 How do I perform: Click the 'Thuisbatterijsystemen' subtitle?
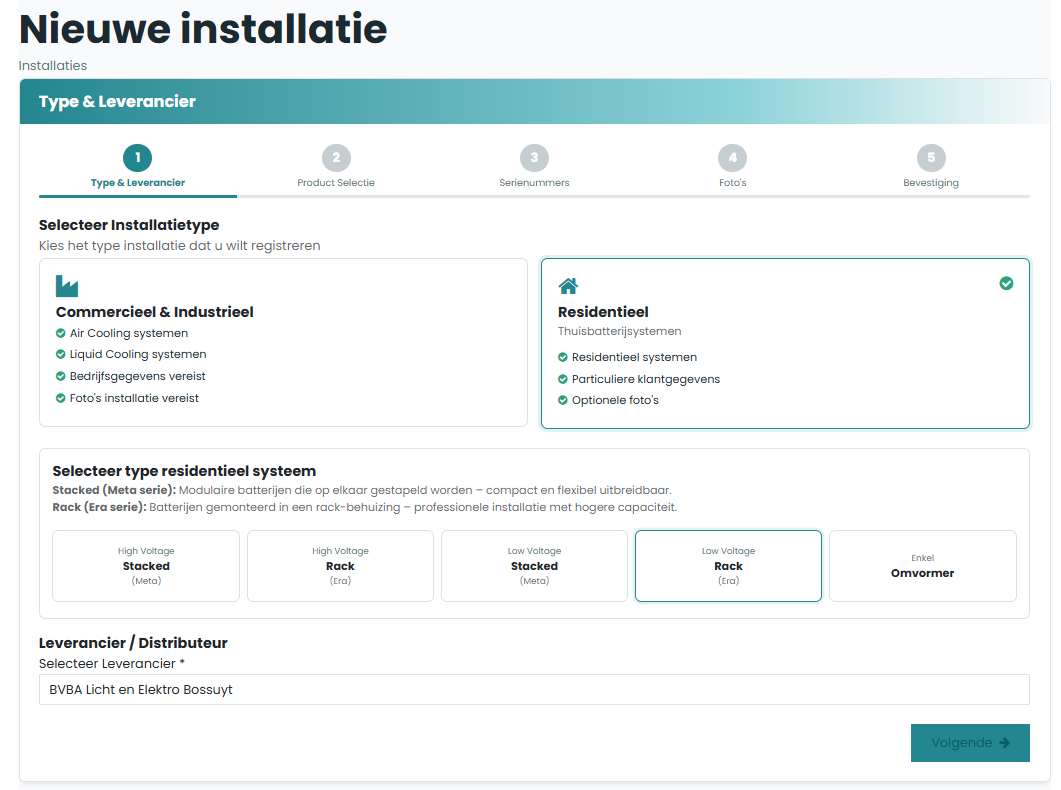[619, 331]
